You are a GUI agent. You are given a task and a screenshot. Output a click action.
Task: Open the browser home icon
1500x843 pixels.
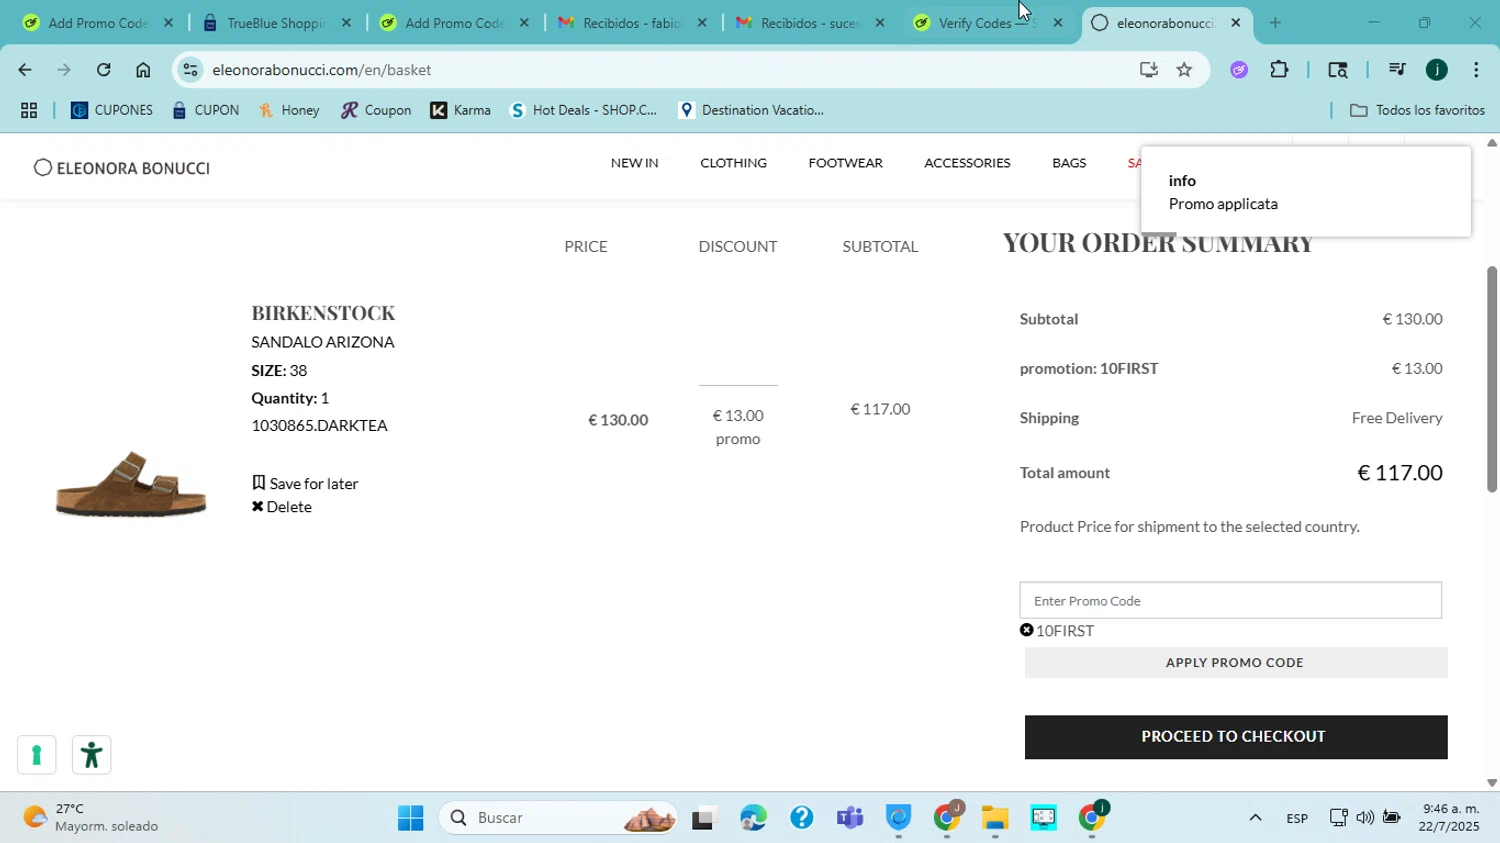[x=143, y=70]
